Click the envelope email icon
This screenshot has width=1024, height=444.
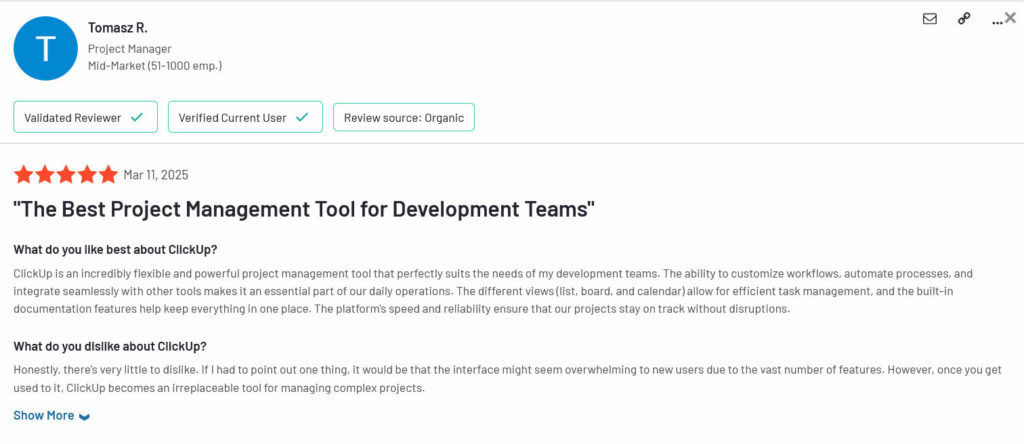[930, 18]
